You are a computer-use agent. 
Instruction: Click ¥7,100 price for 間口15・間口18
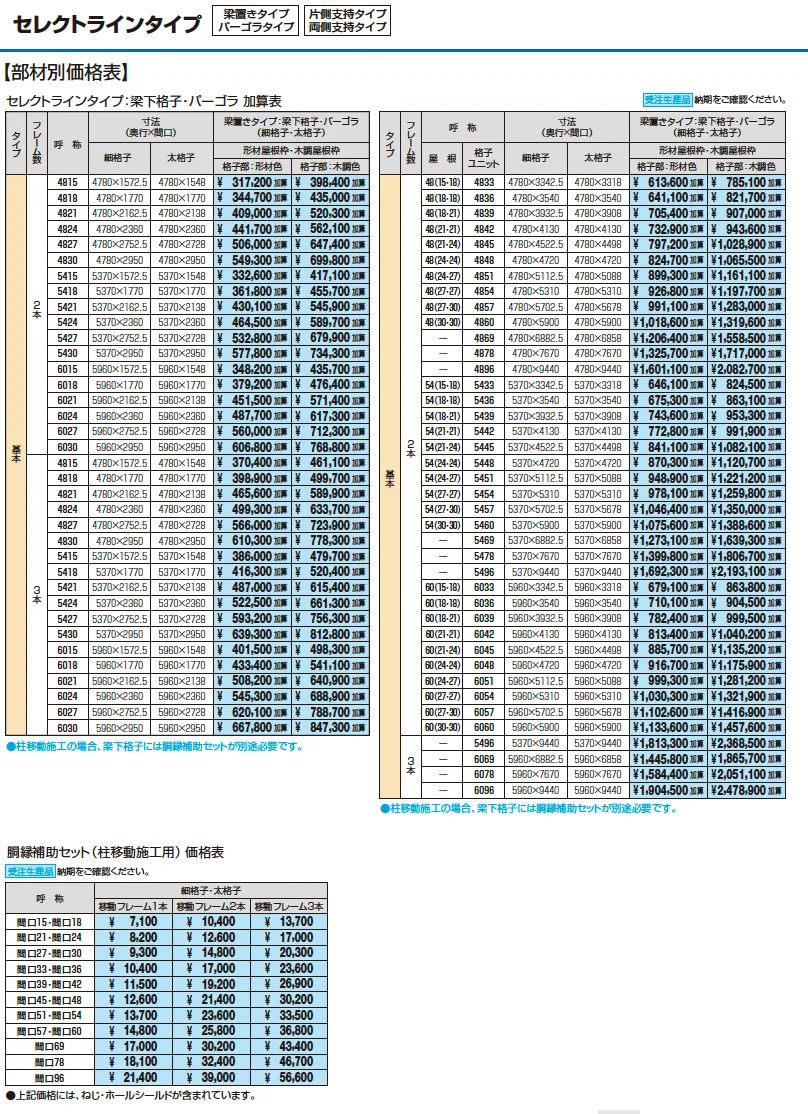[134, 922]
